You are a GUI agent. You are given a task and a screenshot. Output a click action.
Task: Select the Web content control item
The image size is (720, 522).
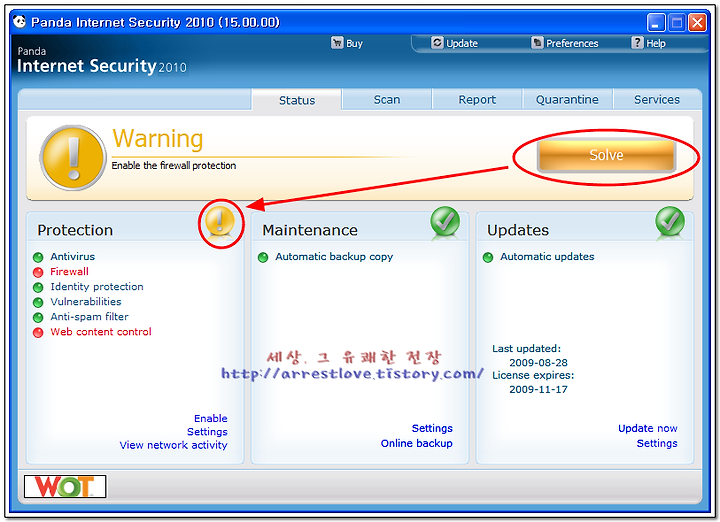(101, 331)
